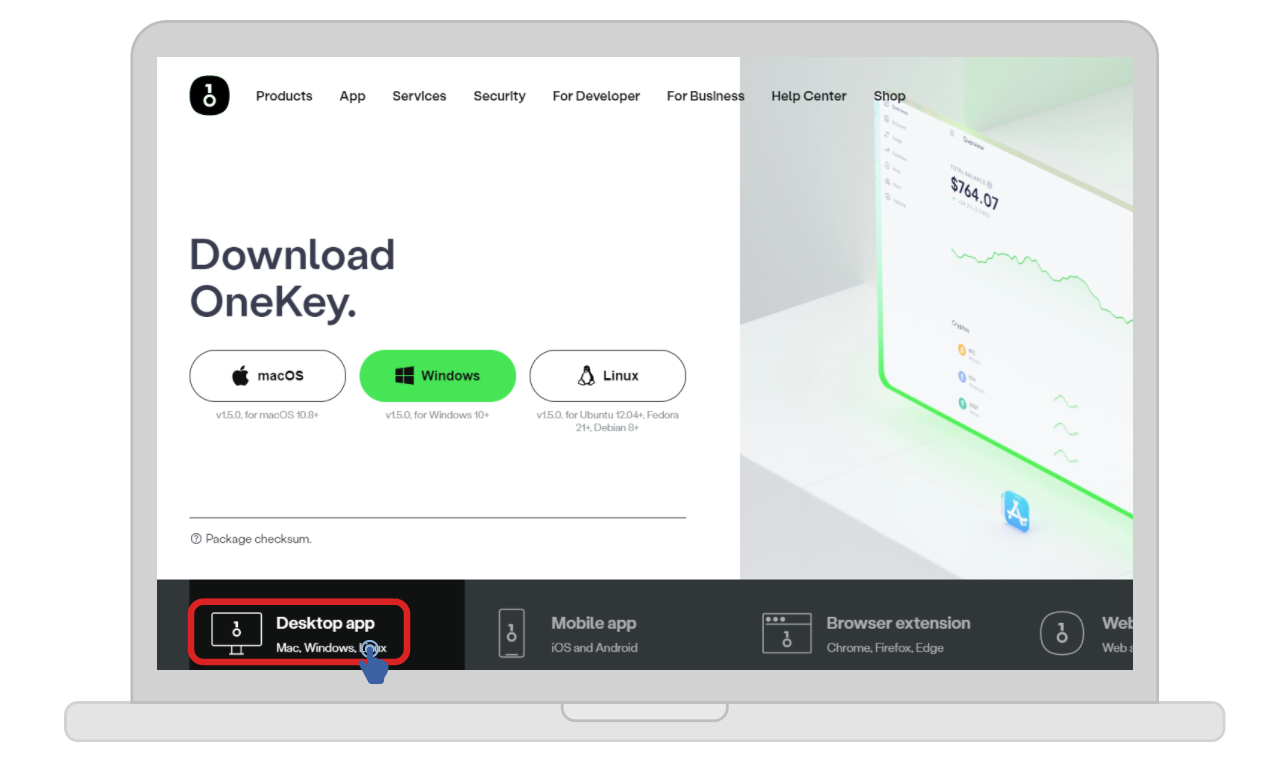Image resolution: width=1288 pixels, height=765 pixels.
Task: Open the For Business menu
Action: 705,96
